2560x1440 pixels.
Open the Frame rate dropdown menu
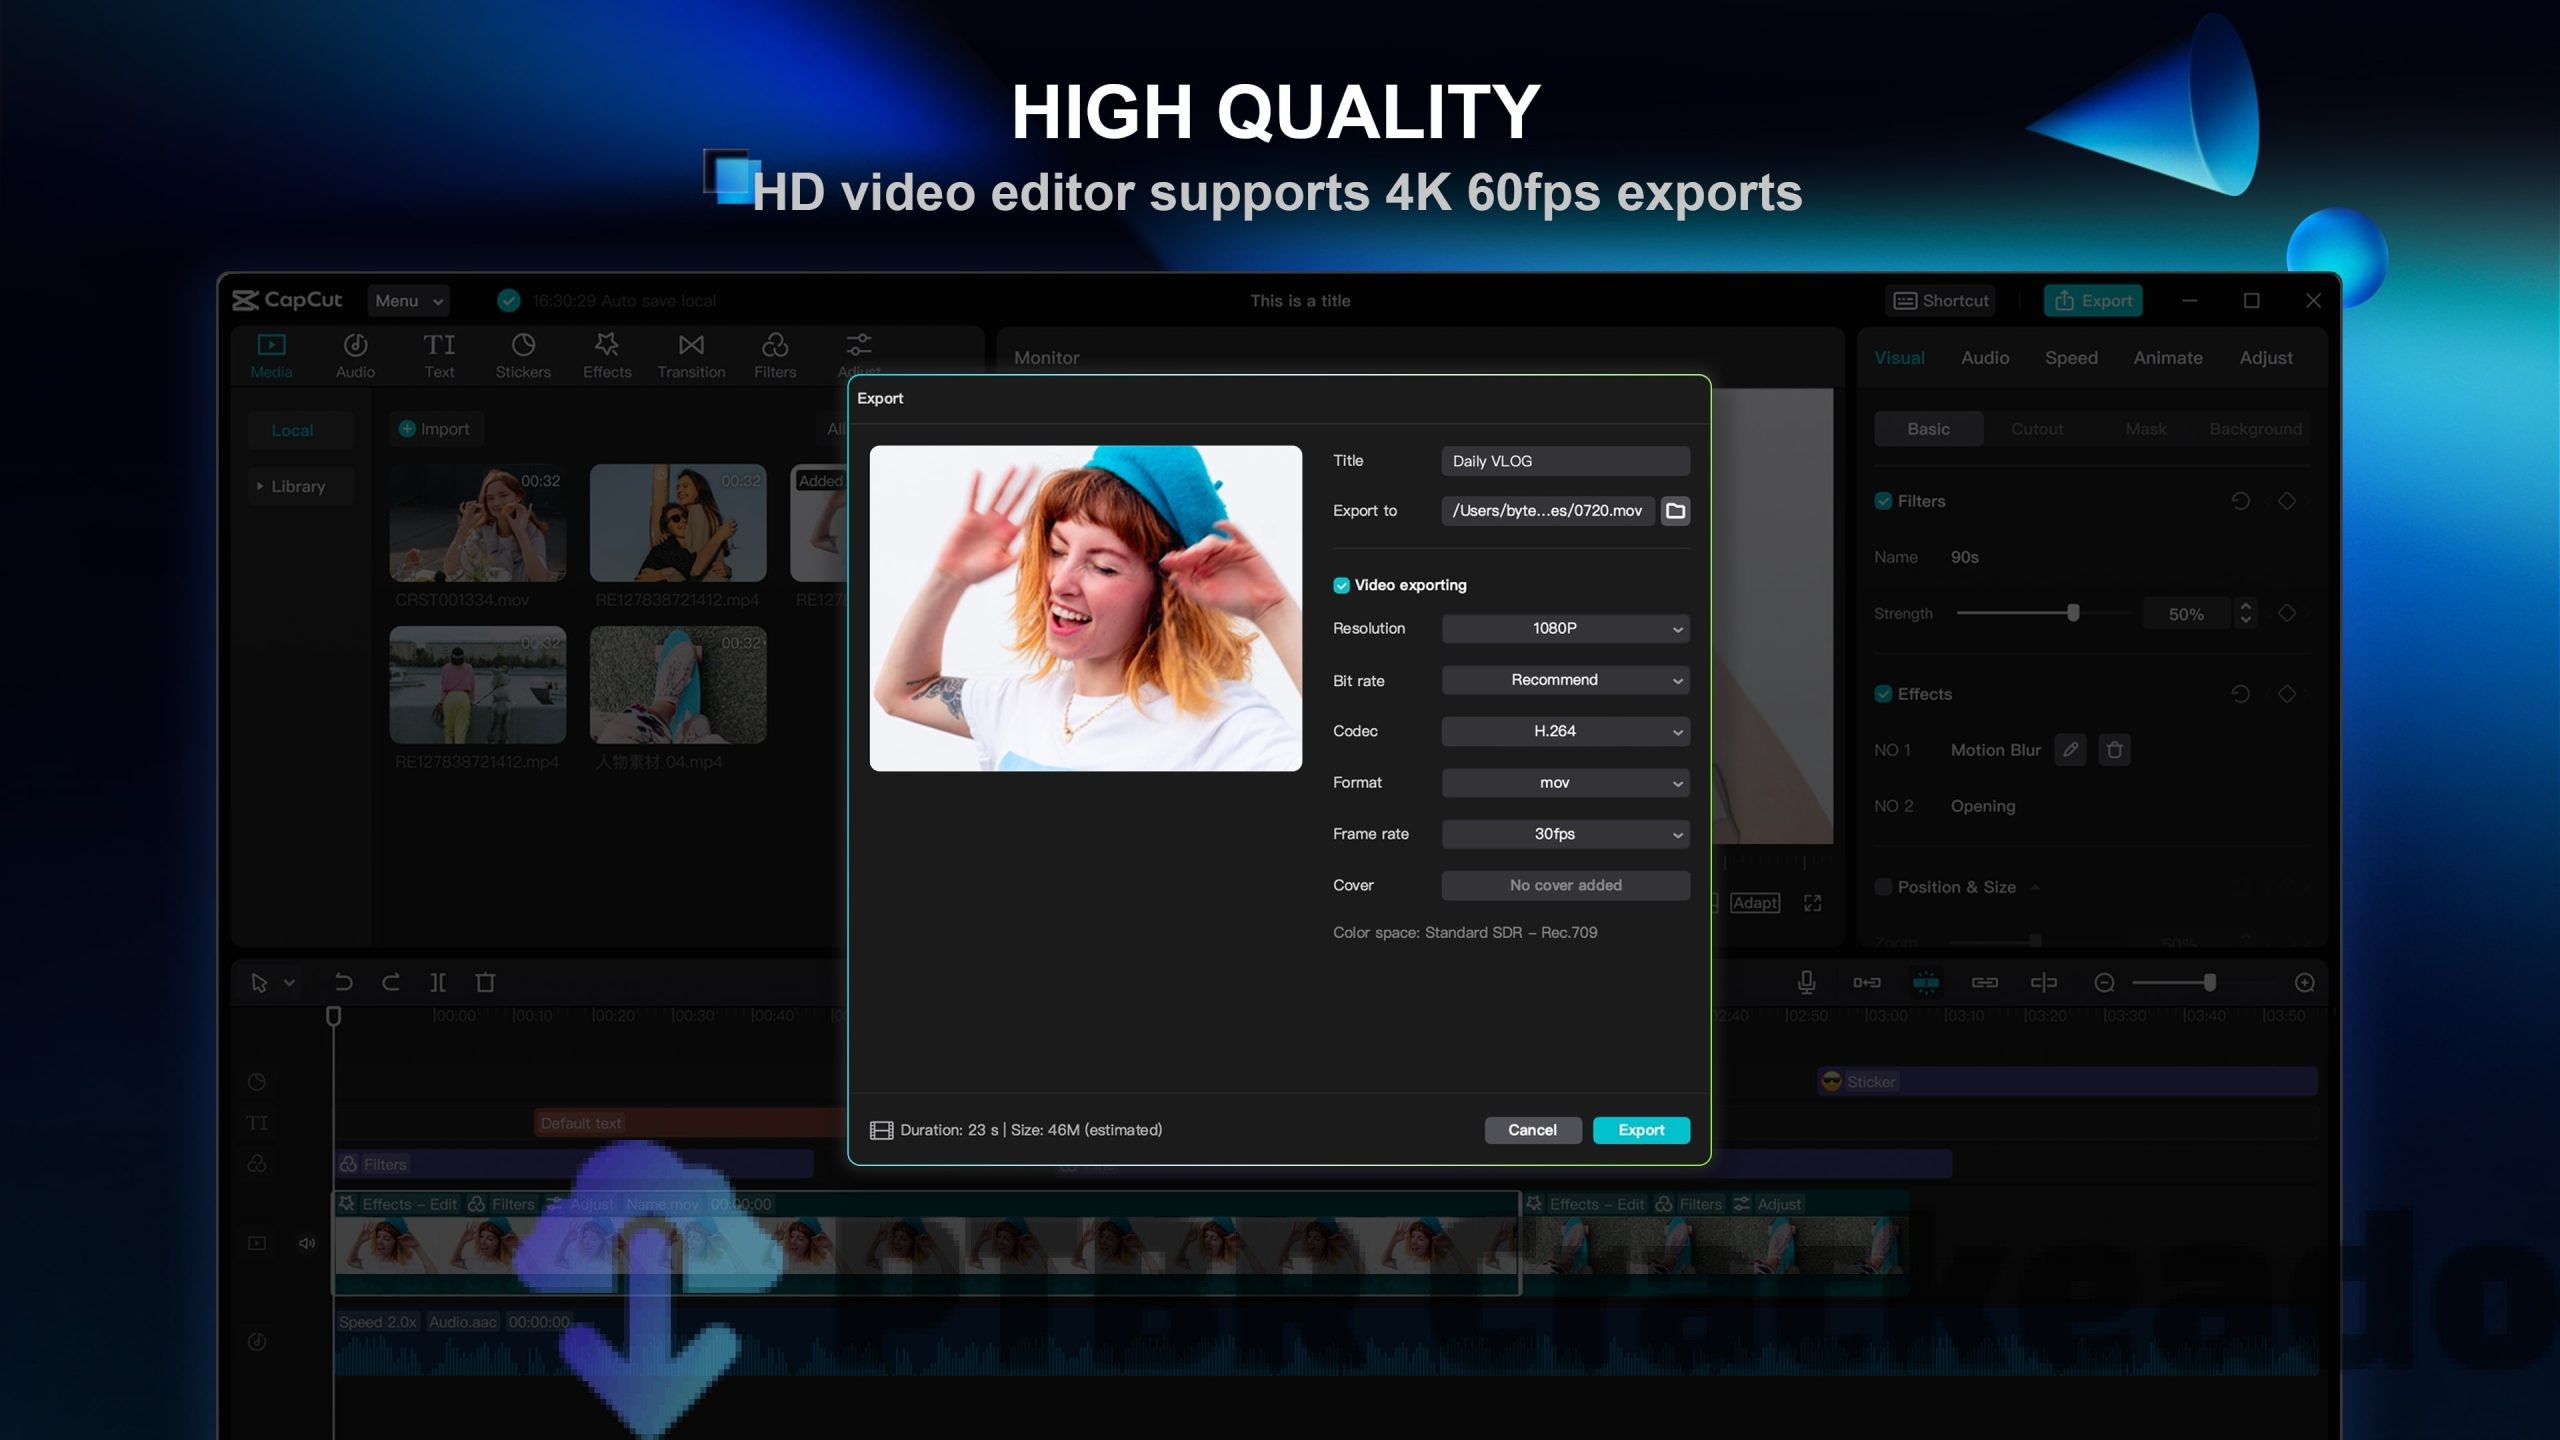coord(1565,832)
